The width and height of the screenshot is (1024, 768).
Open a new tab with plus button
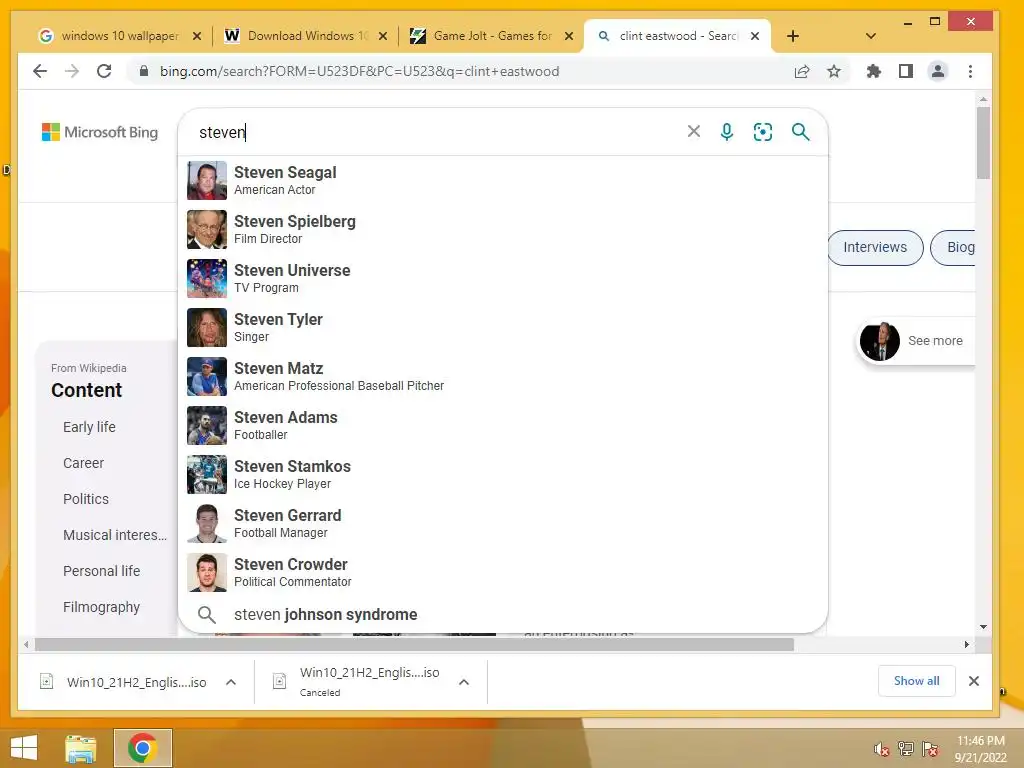click(793, 36)
